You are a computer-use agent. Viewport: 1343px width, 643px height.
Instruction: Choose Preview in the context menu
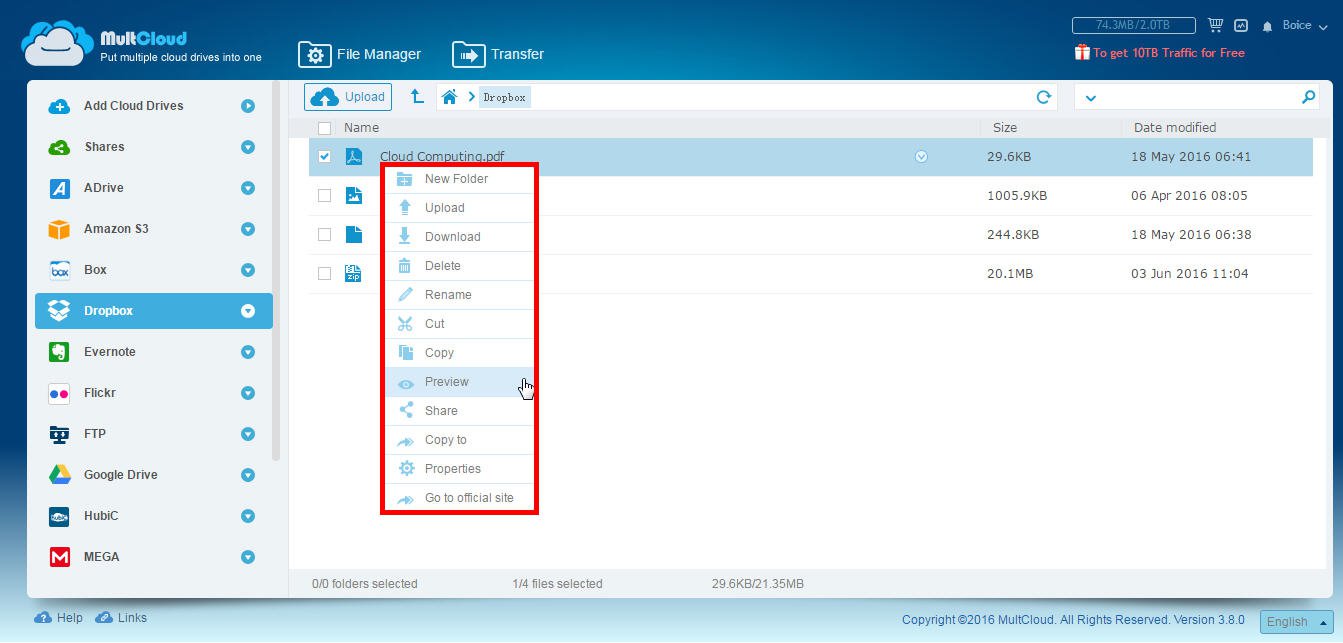(x=460, y=382)
